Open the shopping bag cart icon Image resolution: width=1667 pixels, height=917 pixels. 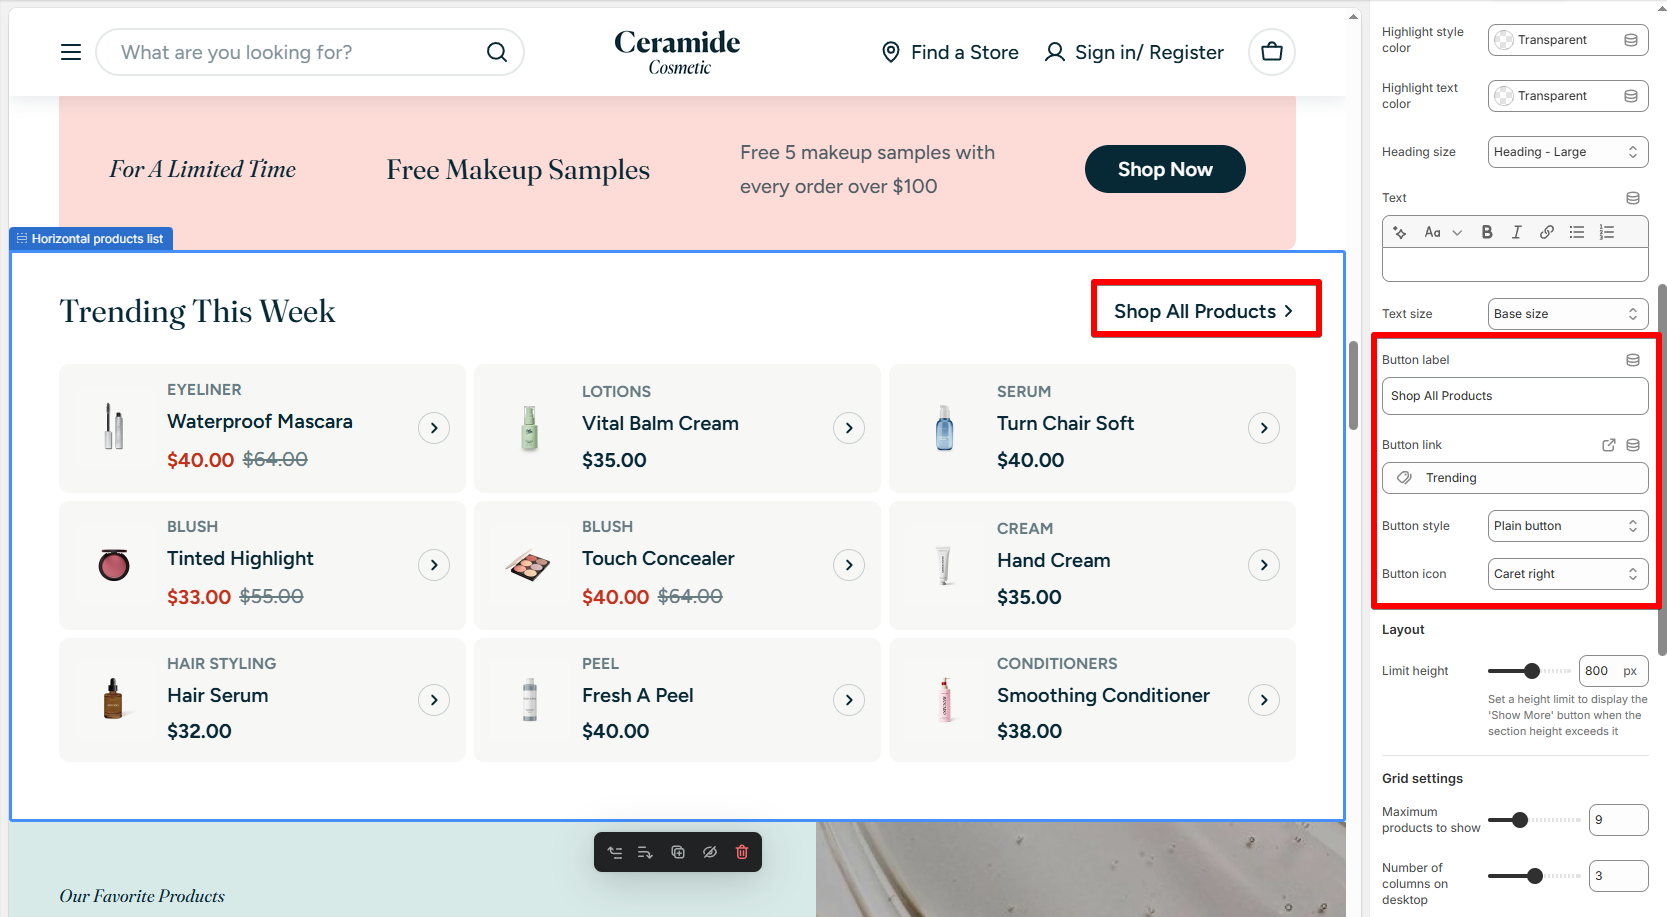pyautogui.click(x=1271, y=52)
